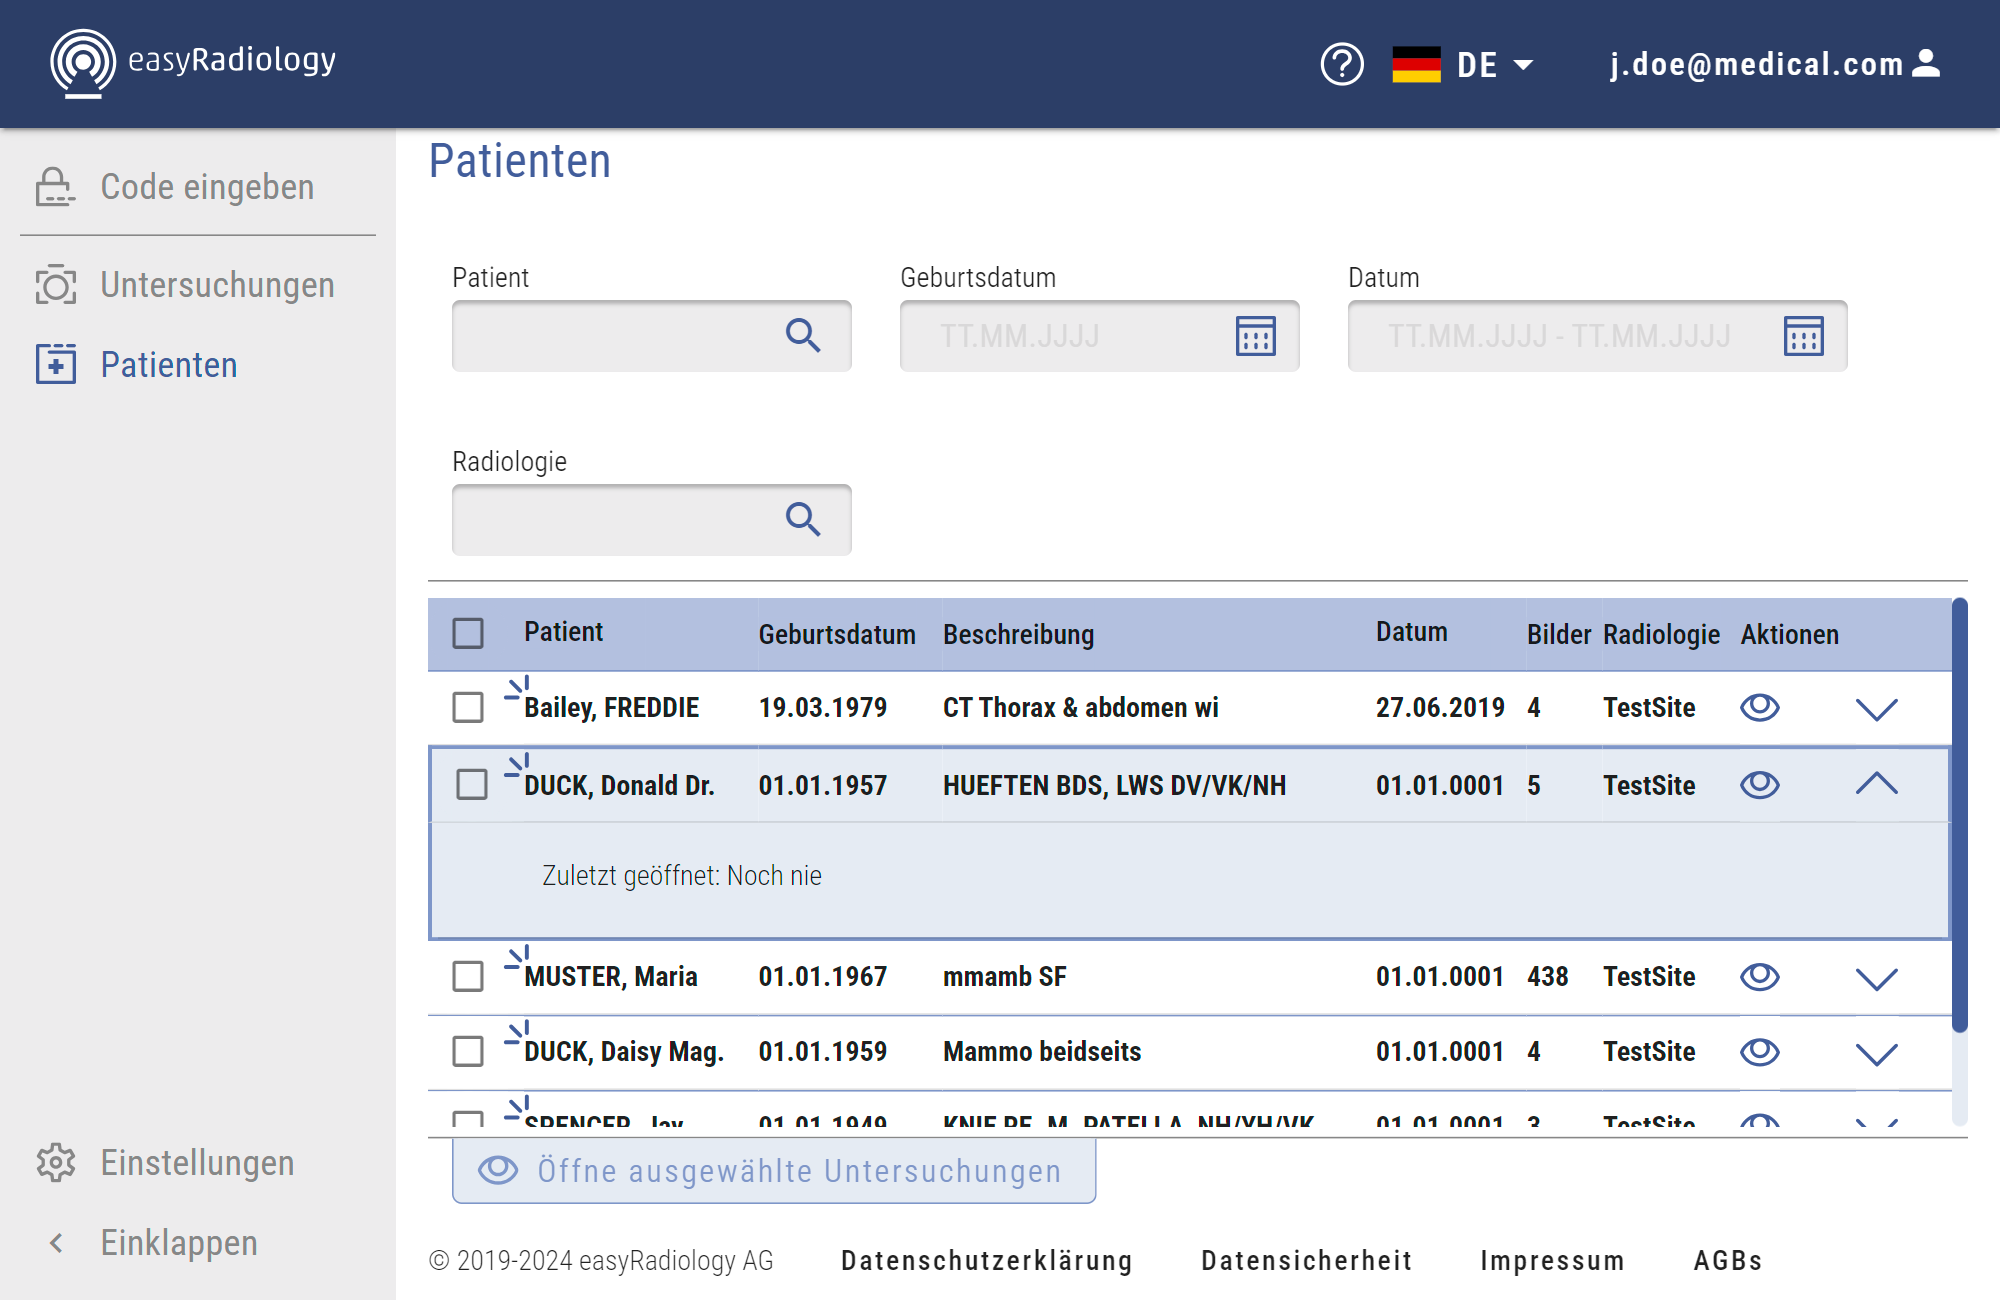Click description Mammo beidseits
The width and height of the screenshot is (2000, 1300).
click(1042, 1052)
